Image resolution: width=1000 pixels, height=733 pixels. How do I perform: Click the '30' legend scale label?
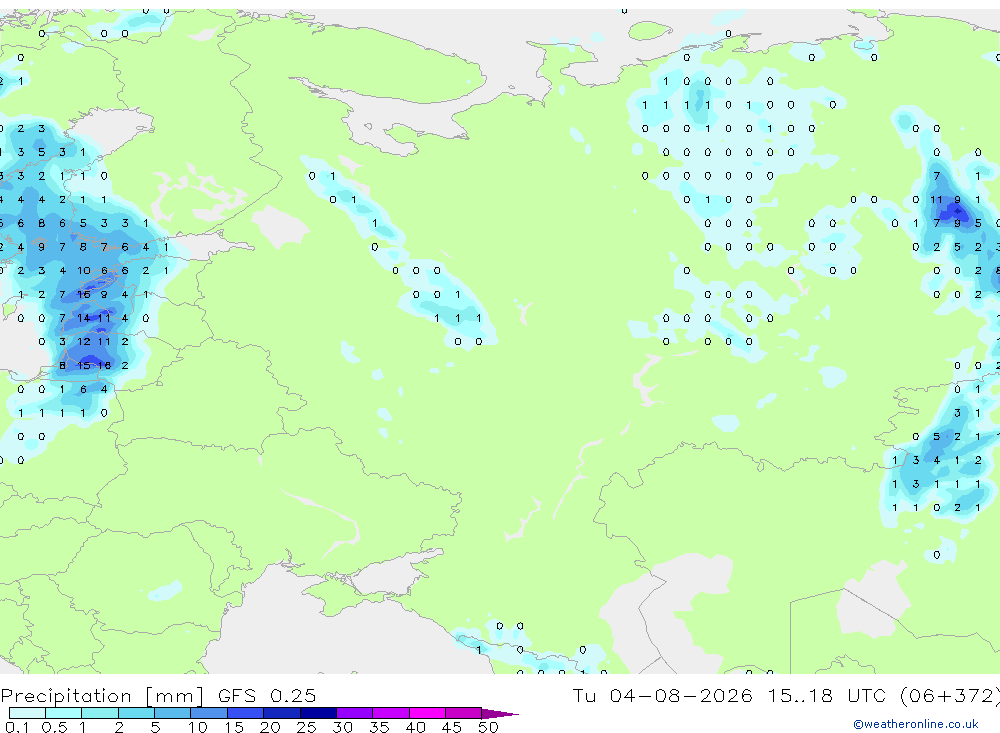[x=342, y=727]
